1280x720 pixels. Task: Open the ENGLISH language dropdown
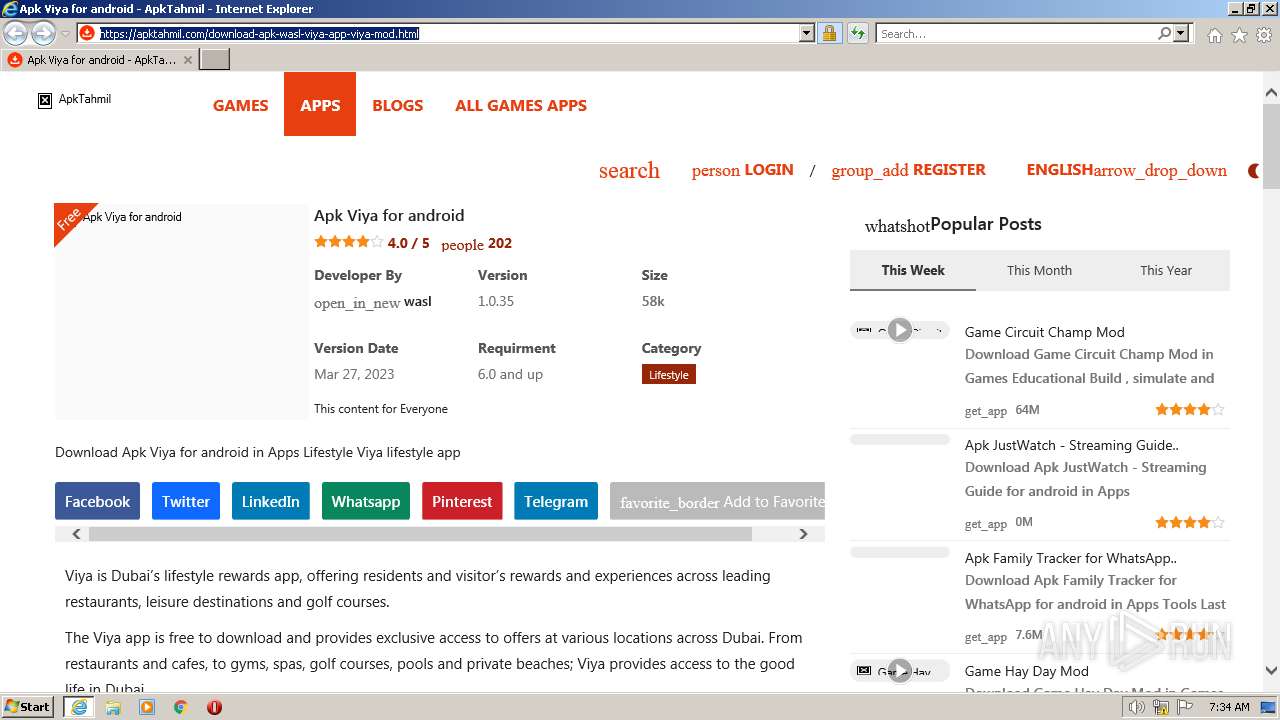point(1126,170)
